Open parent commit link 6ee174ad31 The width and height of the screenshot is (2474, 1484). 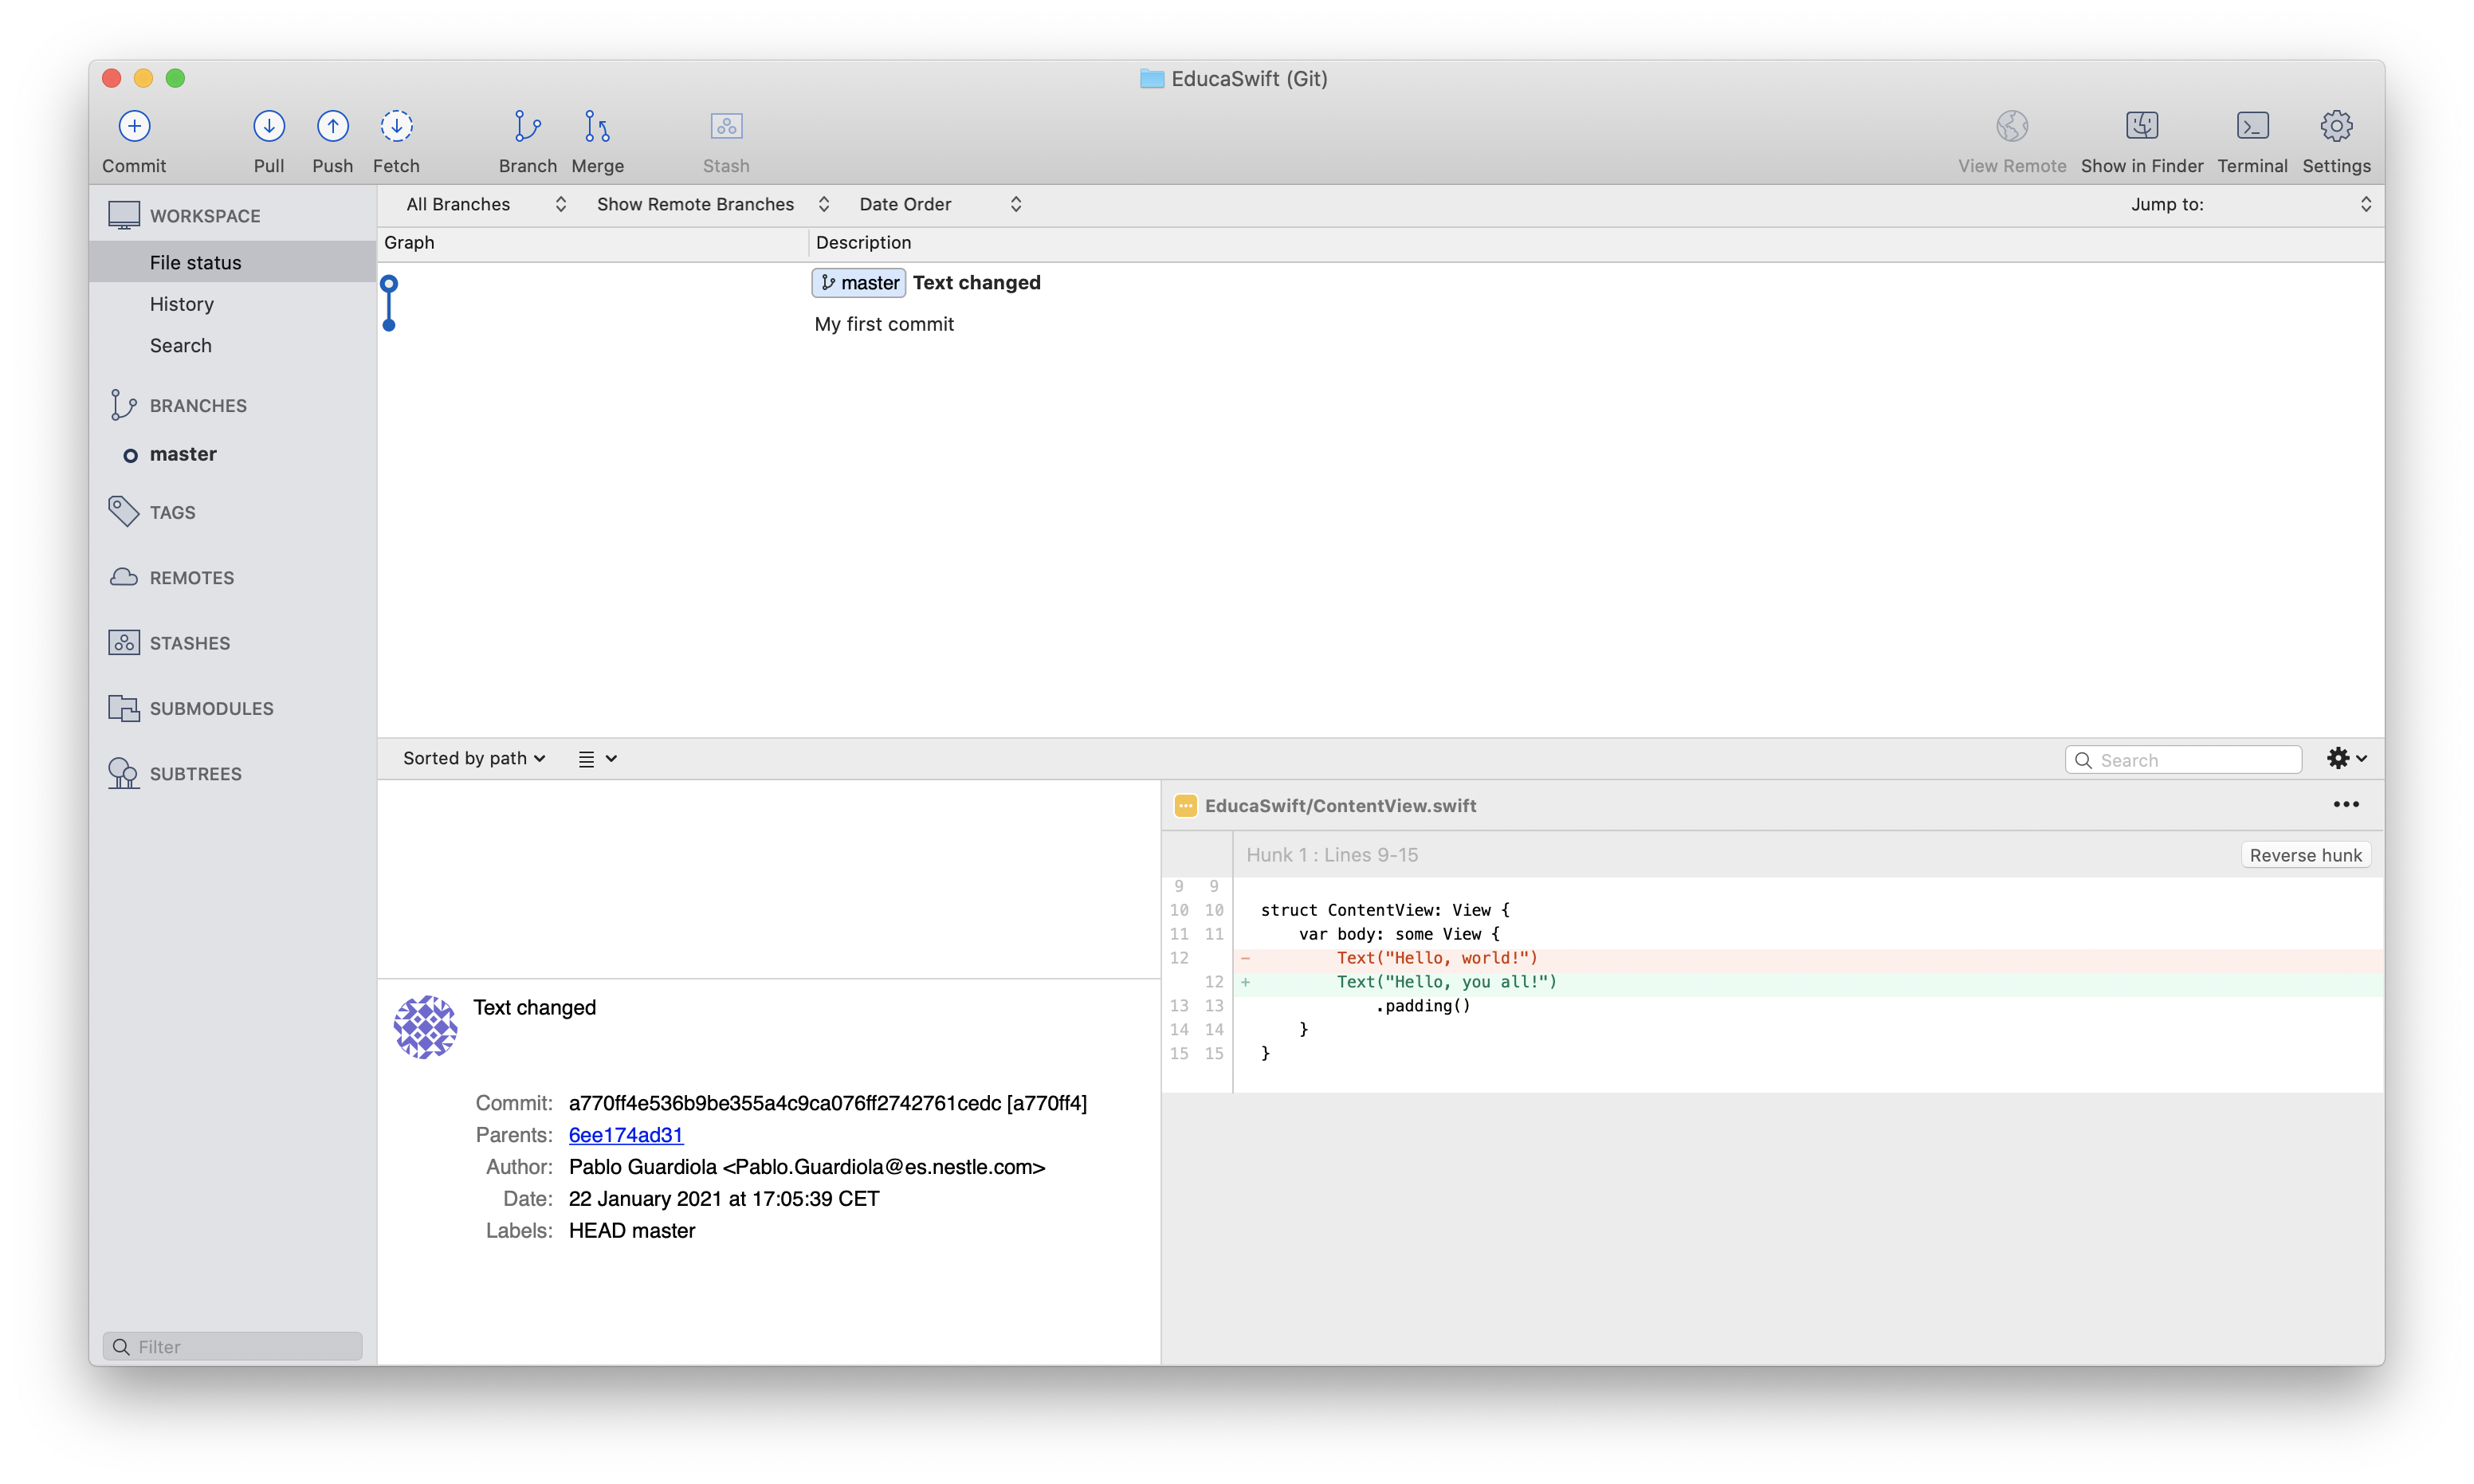point(626,1135)
